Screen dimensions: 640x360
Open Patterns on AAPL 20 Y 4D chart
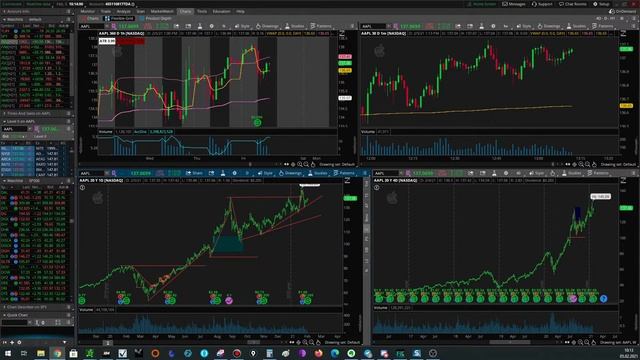(598, 173)
